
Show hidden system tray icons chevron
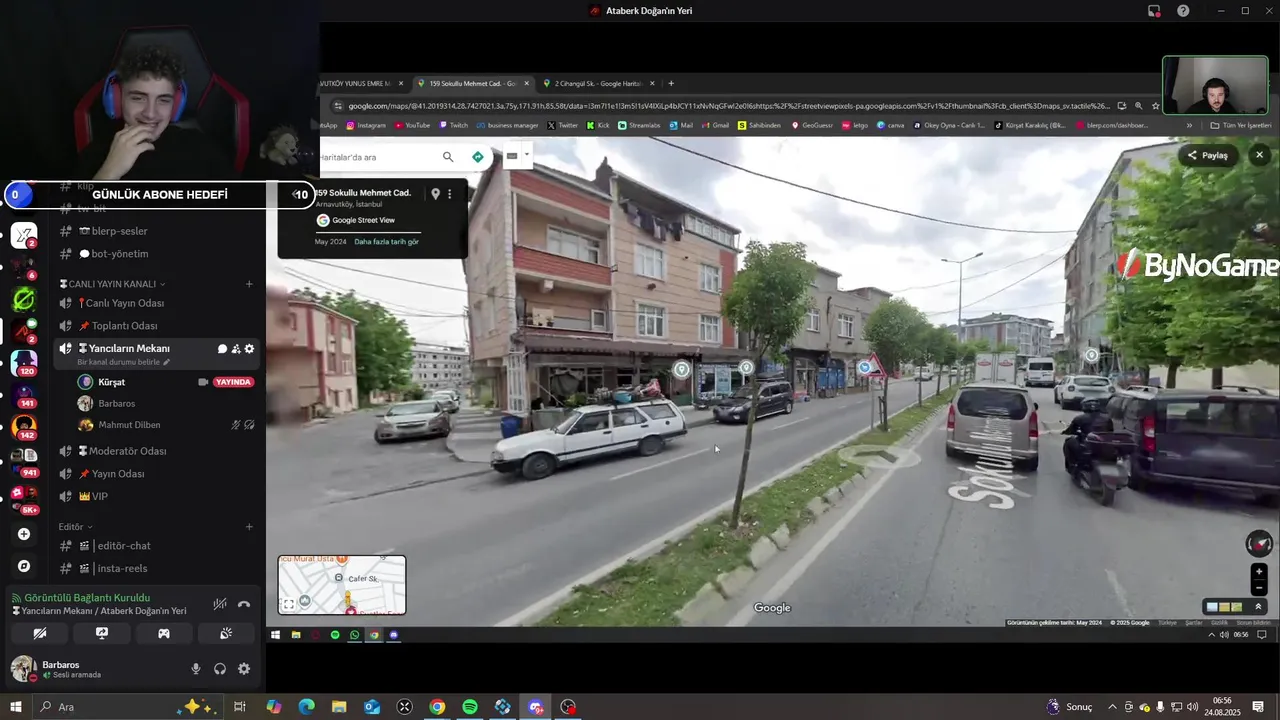point(1112,707)
